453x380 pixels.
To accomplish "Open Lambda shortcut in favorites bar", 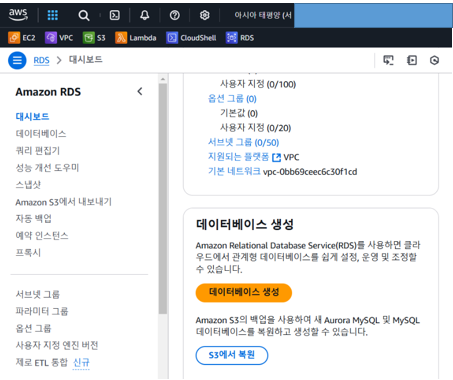I will pos(136,38).
